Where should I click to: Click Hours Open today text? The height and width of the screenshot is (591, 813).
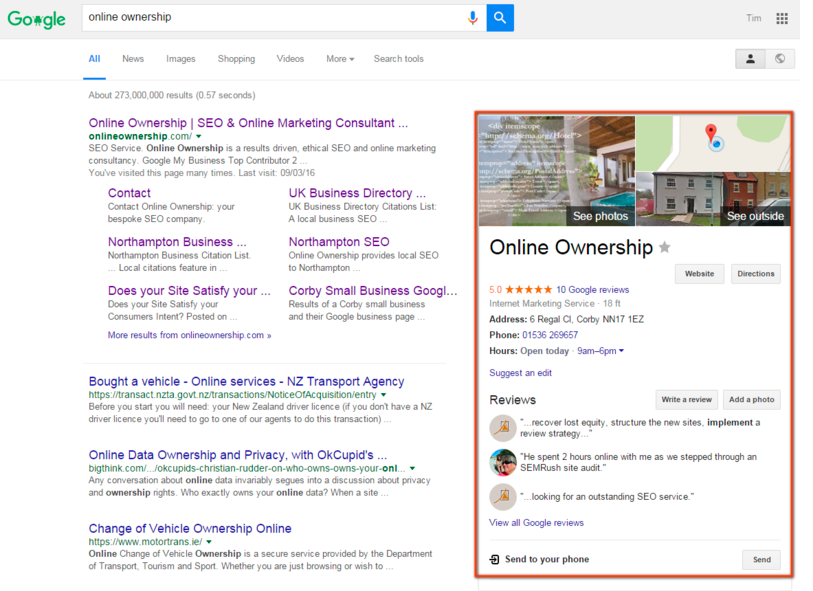(x=529, y=351)
